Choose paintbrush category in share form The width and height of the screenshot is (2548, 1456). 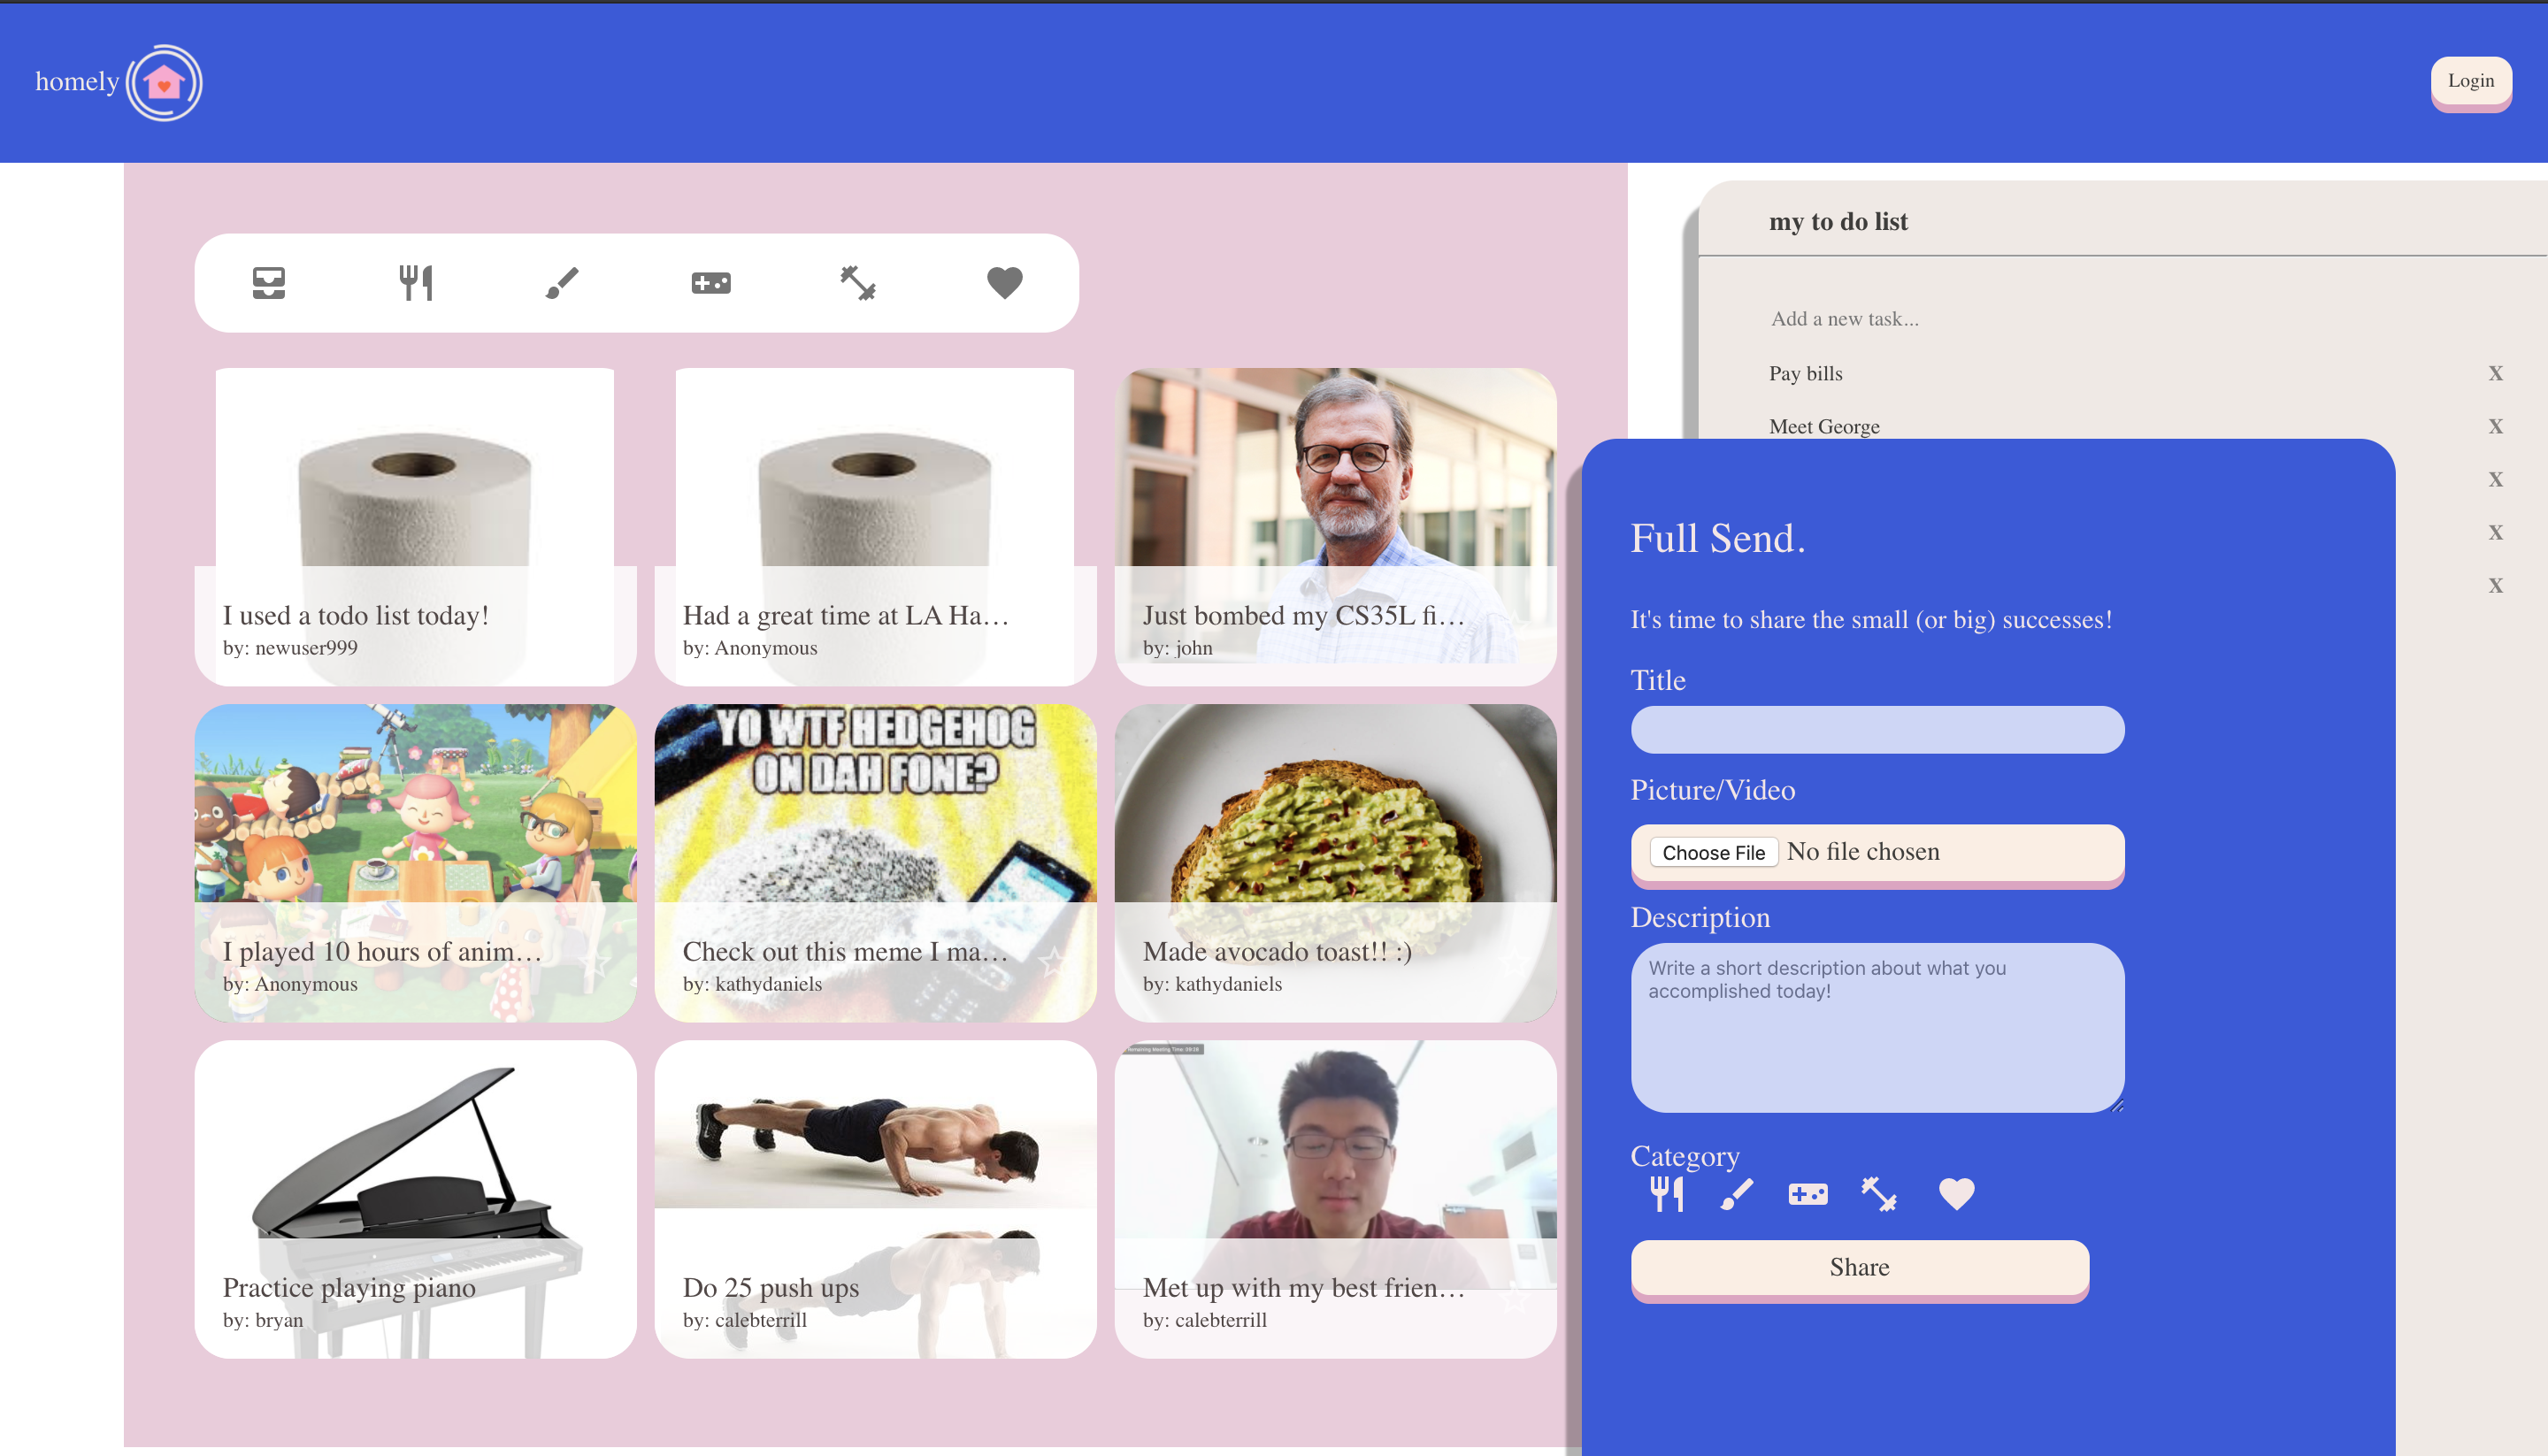1737,1193
